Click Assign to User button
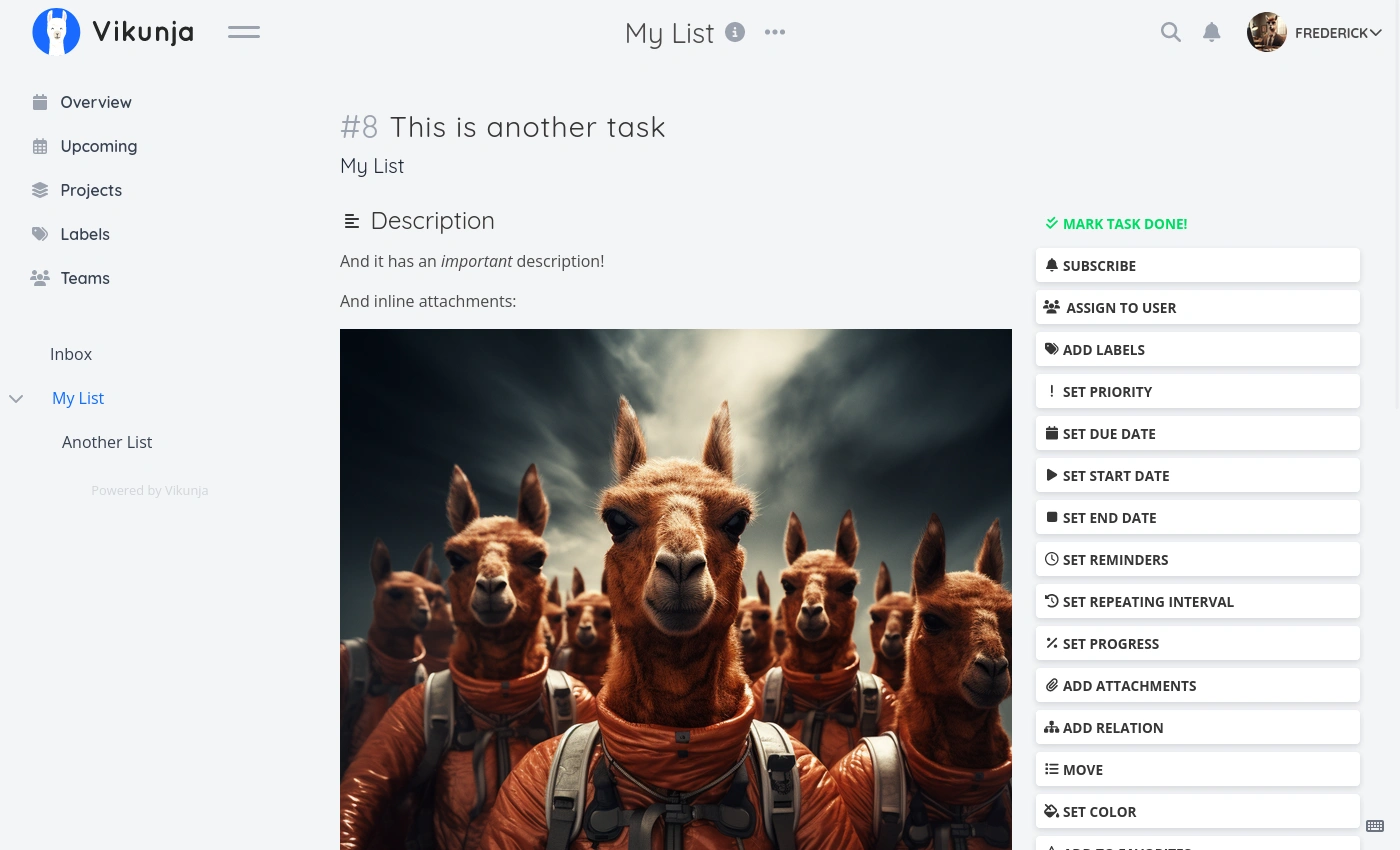This screenshot has height=850, width=1400. point(1198,308)
